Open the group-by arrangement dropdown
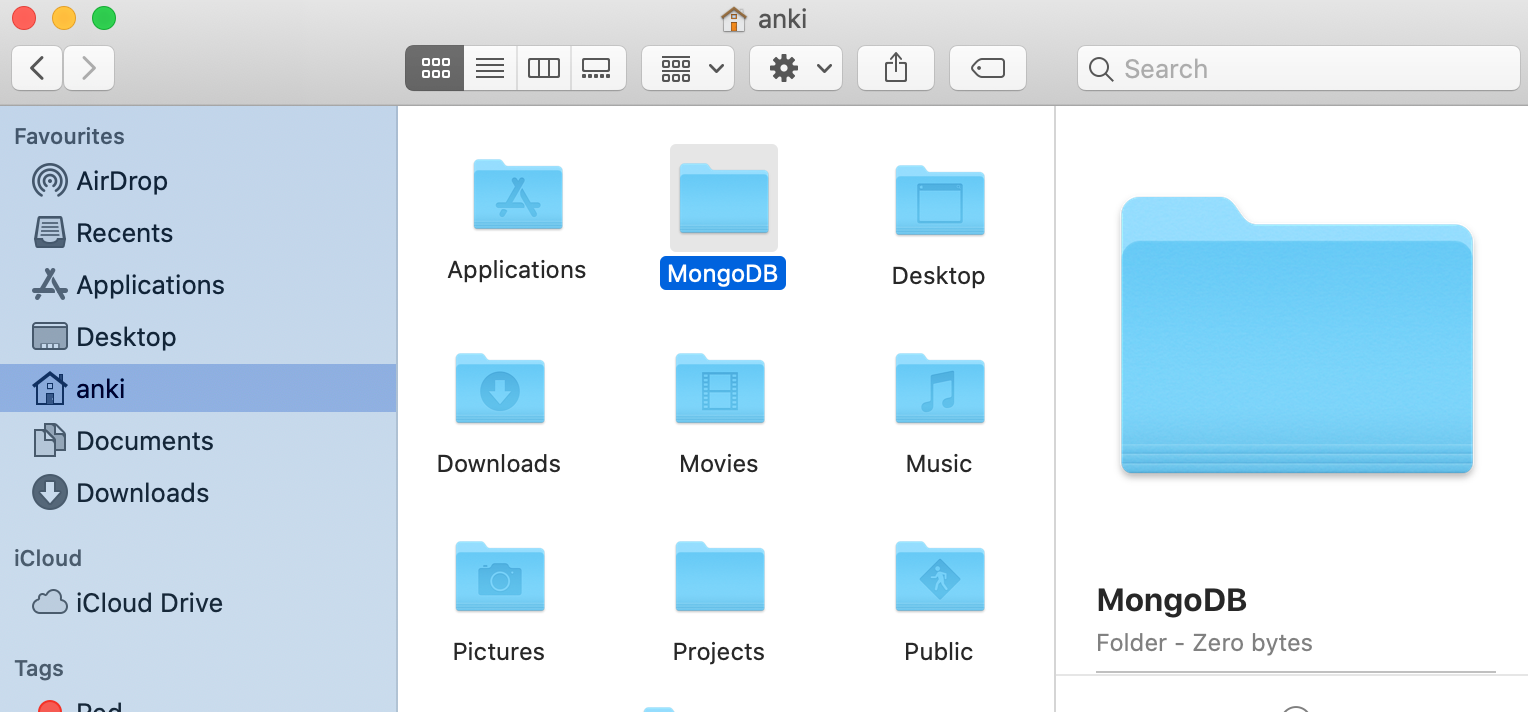1528x712 pixels. tap(688, 68)
